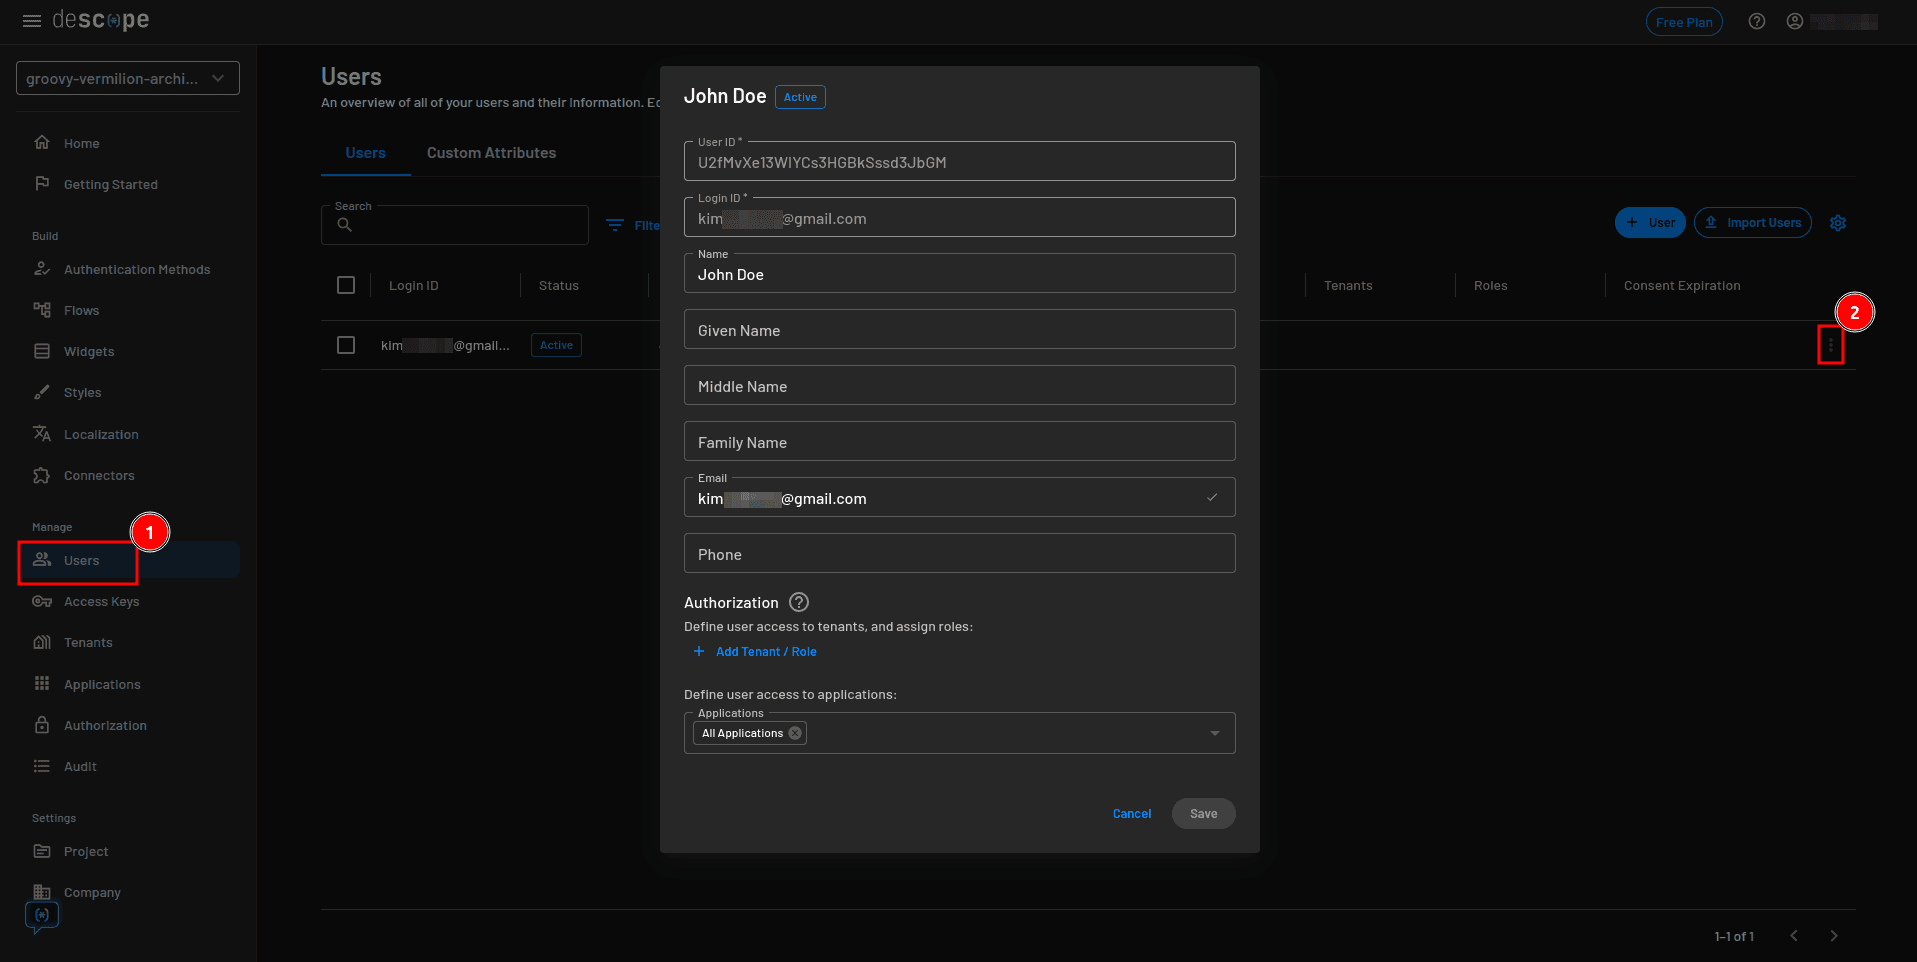Check the table header select-all checkbox
This screenshot has width=1917, height=962.
tap(346, 285)
